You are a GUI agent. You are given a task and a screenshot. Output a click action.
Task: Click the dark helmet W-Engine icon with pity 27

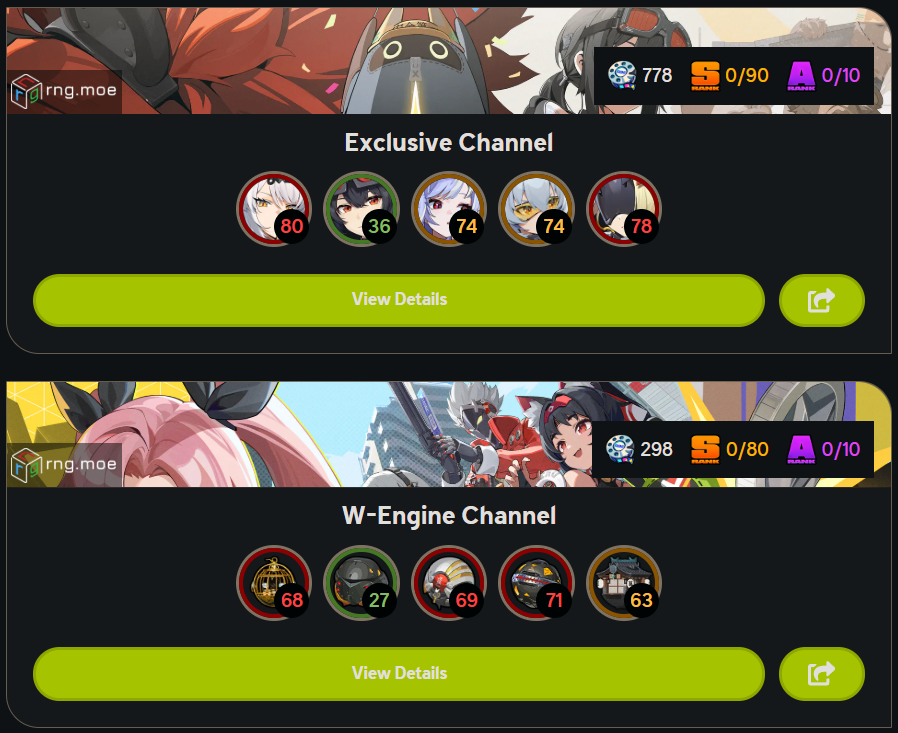click(x=361, y=583)
